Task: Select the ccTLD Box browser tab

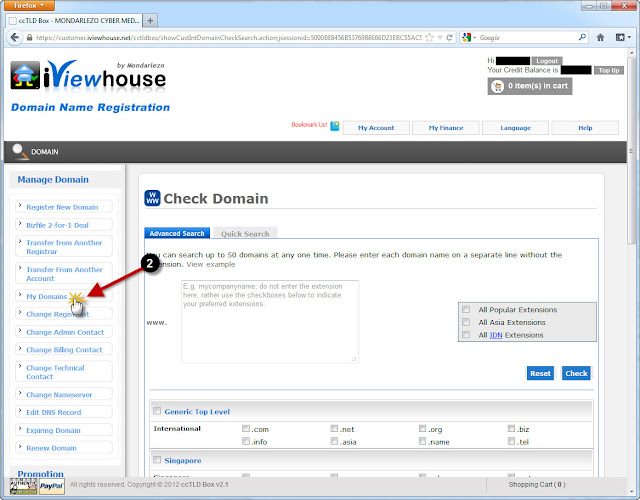Action: point(74,20)
